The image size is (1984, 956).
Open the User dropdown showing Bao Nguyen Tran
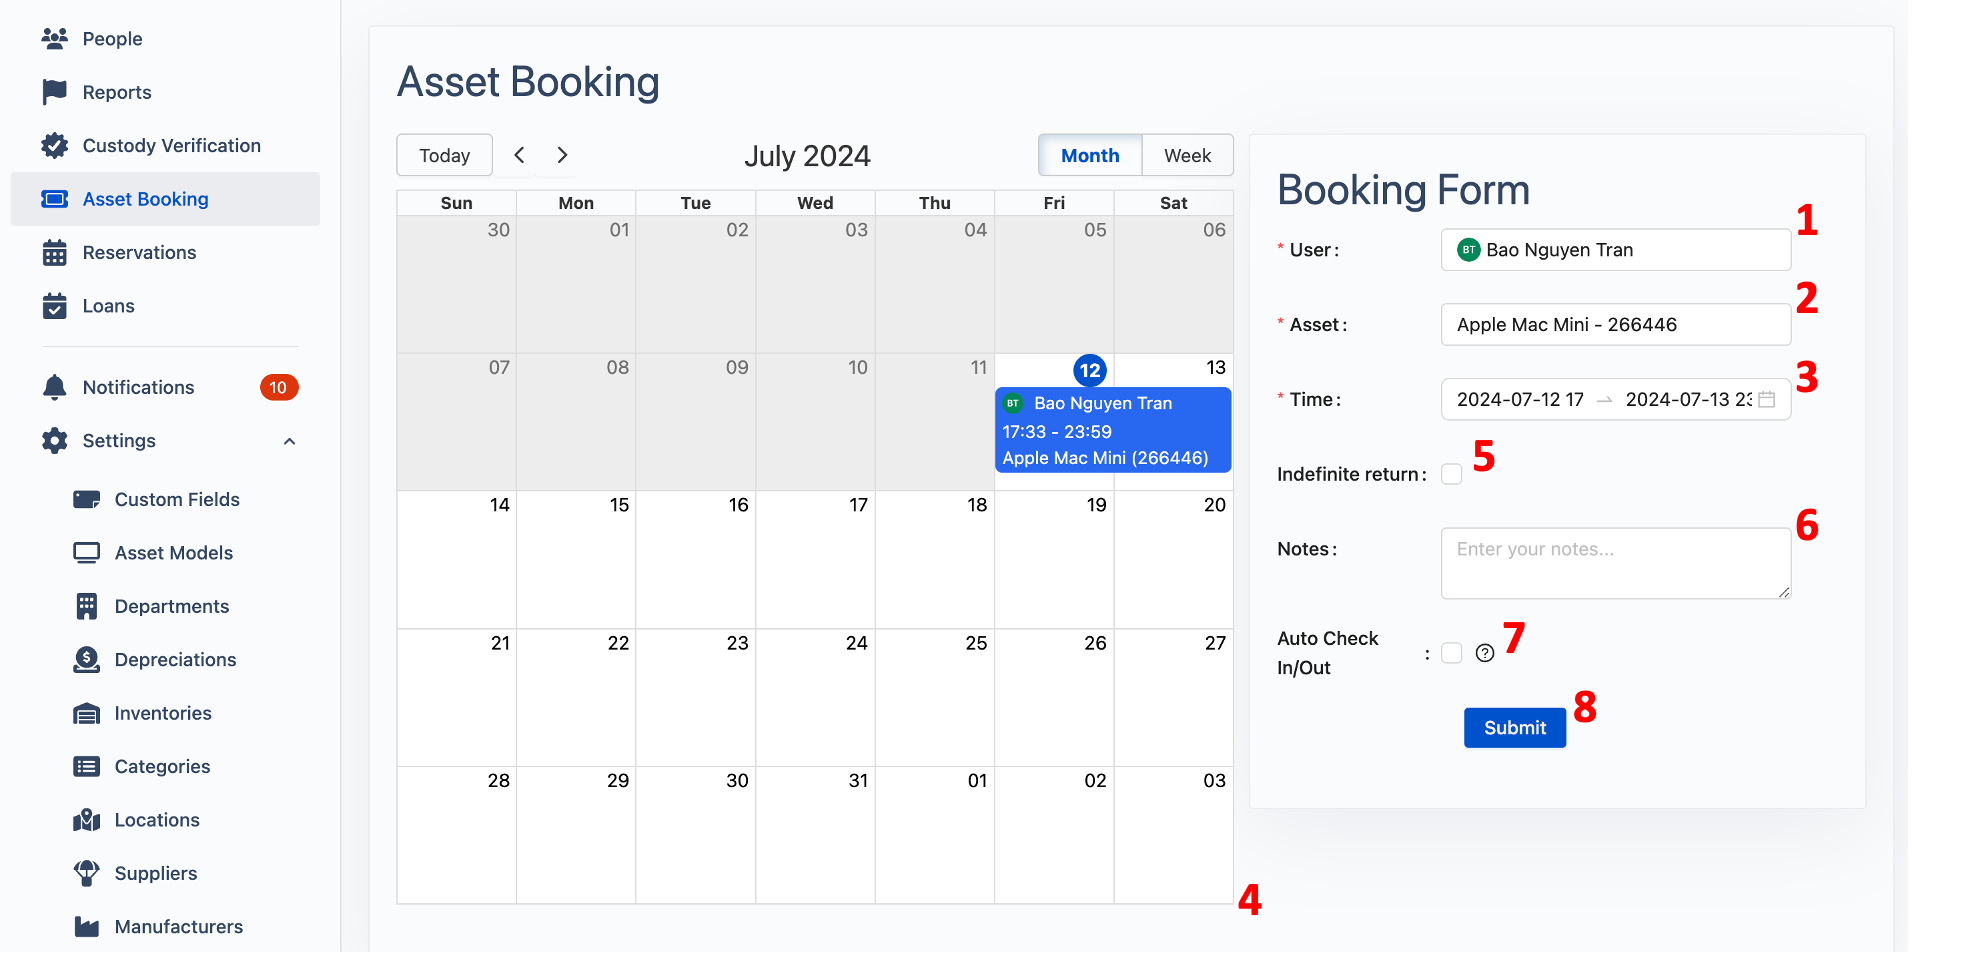point(1615,250)
